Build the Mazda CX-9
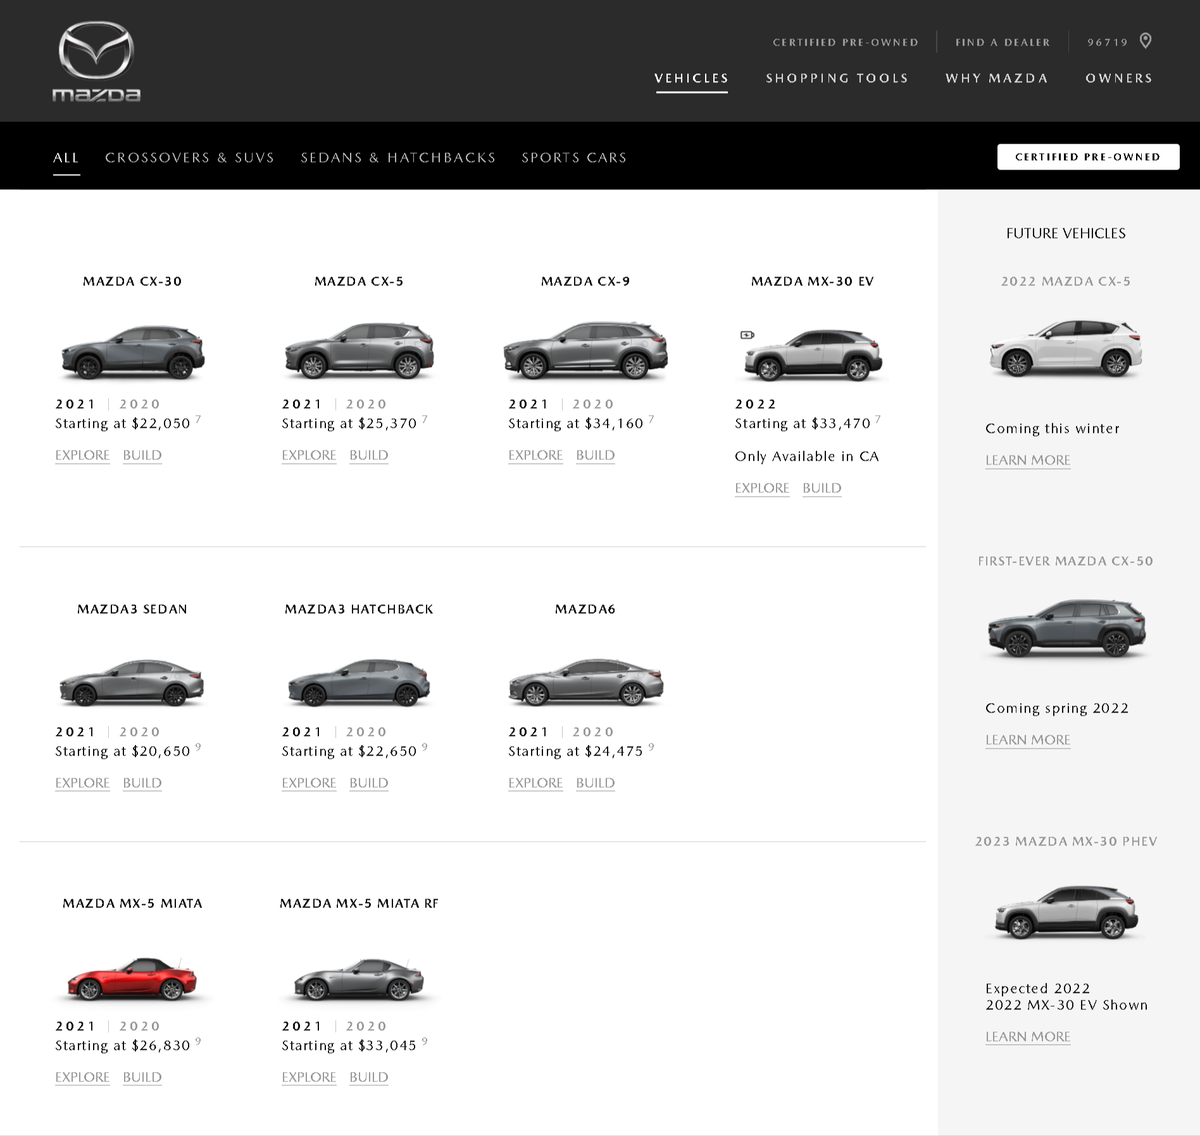 (x=595, y=455)
